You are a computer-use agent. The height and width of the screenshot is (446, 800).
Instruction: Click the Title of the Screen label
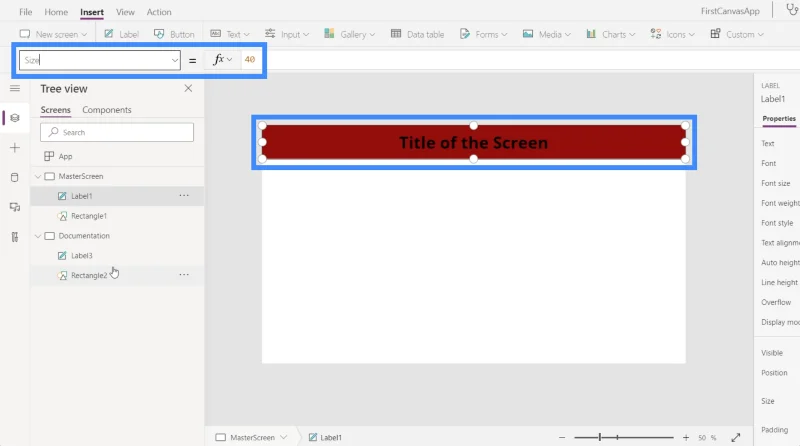(x=473, y=142)
